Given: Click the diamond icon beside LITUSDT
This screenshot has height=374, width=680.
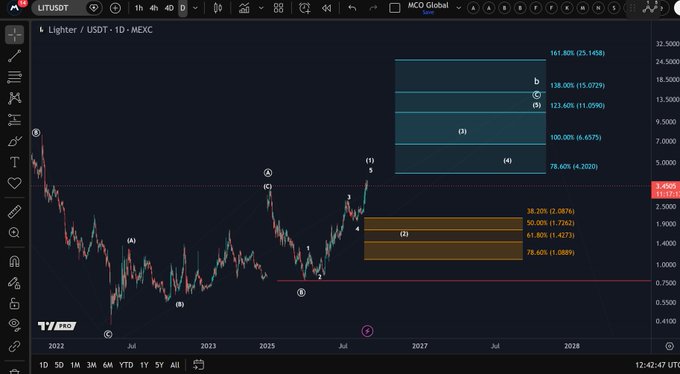Looking at the screenshot, I should pyautogui.click(x=93, y=8).
